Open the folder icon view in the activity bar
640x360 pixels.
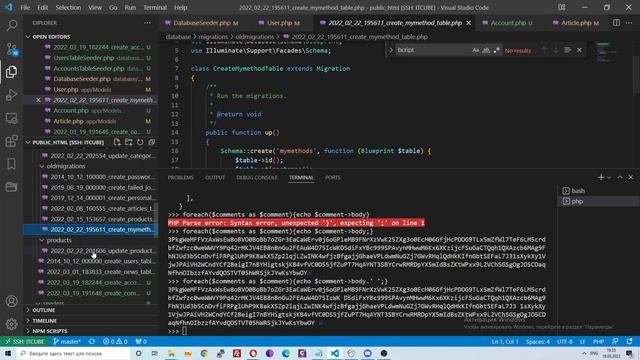coord(11,187)
